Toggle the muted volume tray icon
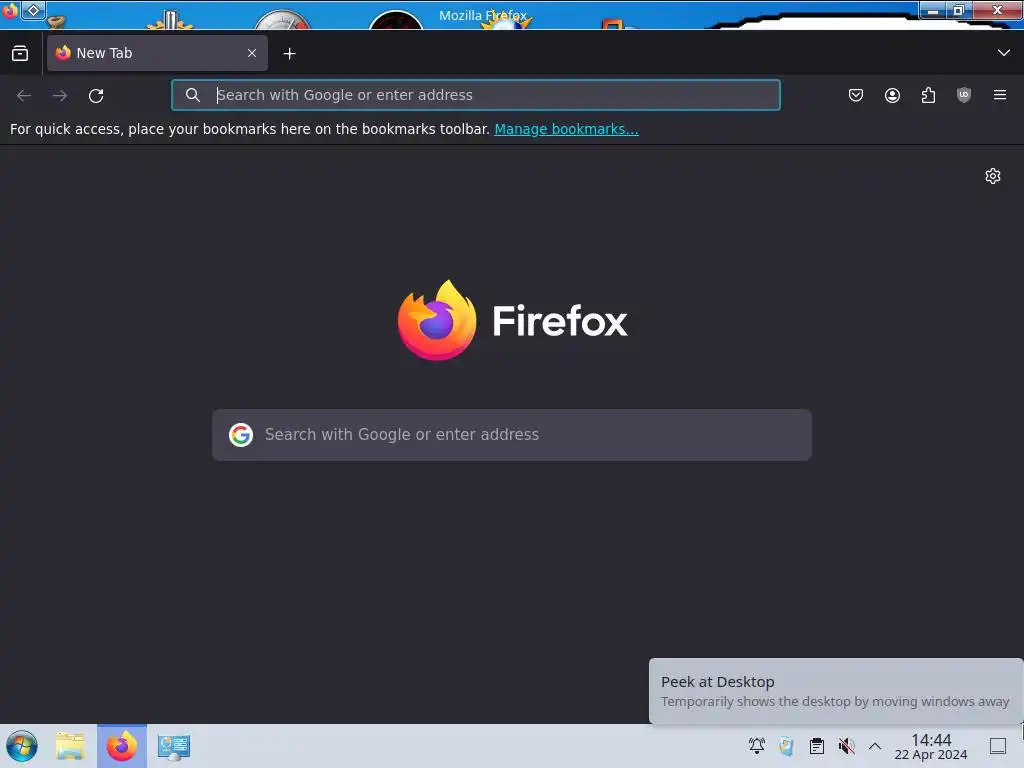Image resolution: width=1024 pixels, height=768 pixels. (846, 746)
